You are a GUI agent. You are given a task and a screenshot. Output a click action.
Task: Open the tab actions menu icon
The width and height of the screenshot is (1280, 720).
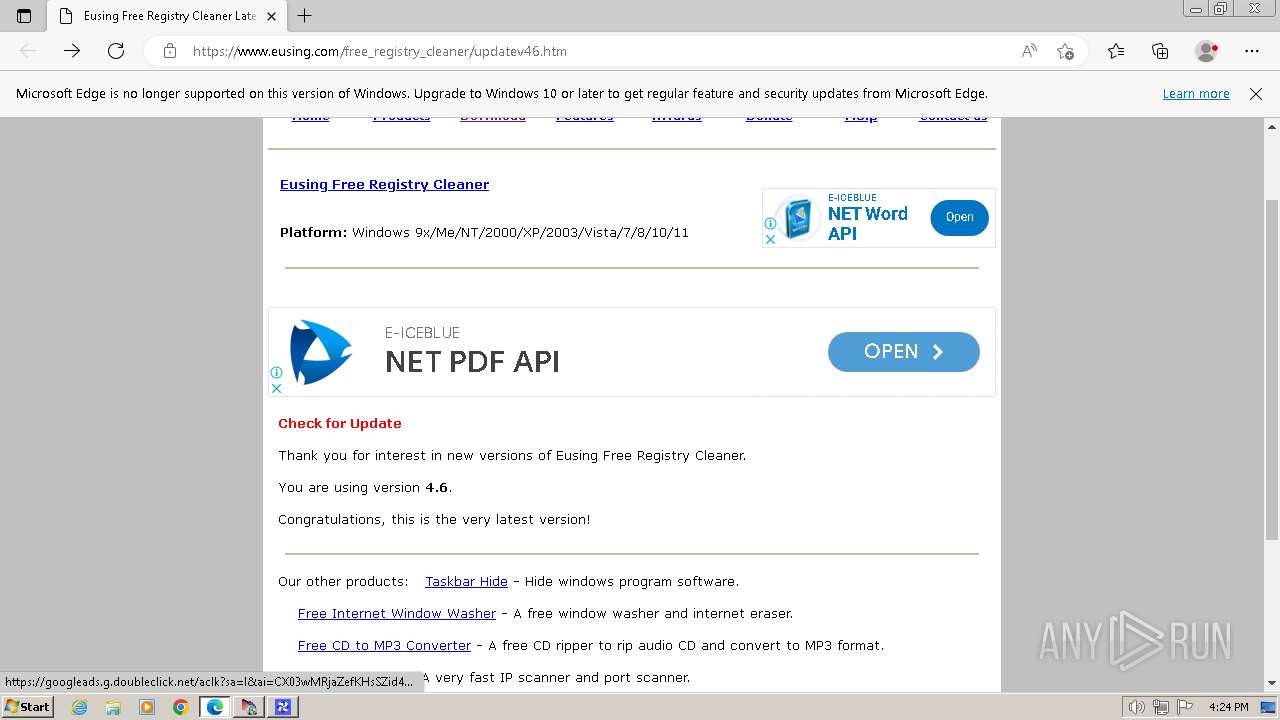(24, 16)
